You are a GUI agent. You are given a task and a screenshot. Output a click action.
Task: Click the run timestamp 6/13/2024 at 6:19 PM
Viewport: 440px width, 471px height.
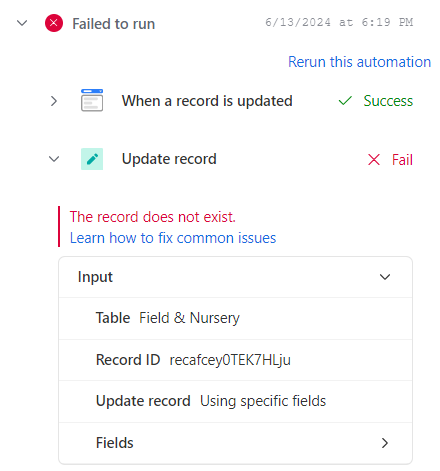tap(339, 22)
